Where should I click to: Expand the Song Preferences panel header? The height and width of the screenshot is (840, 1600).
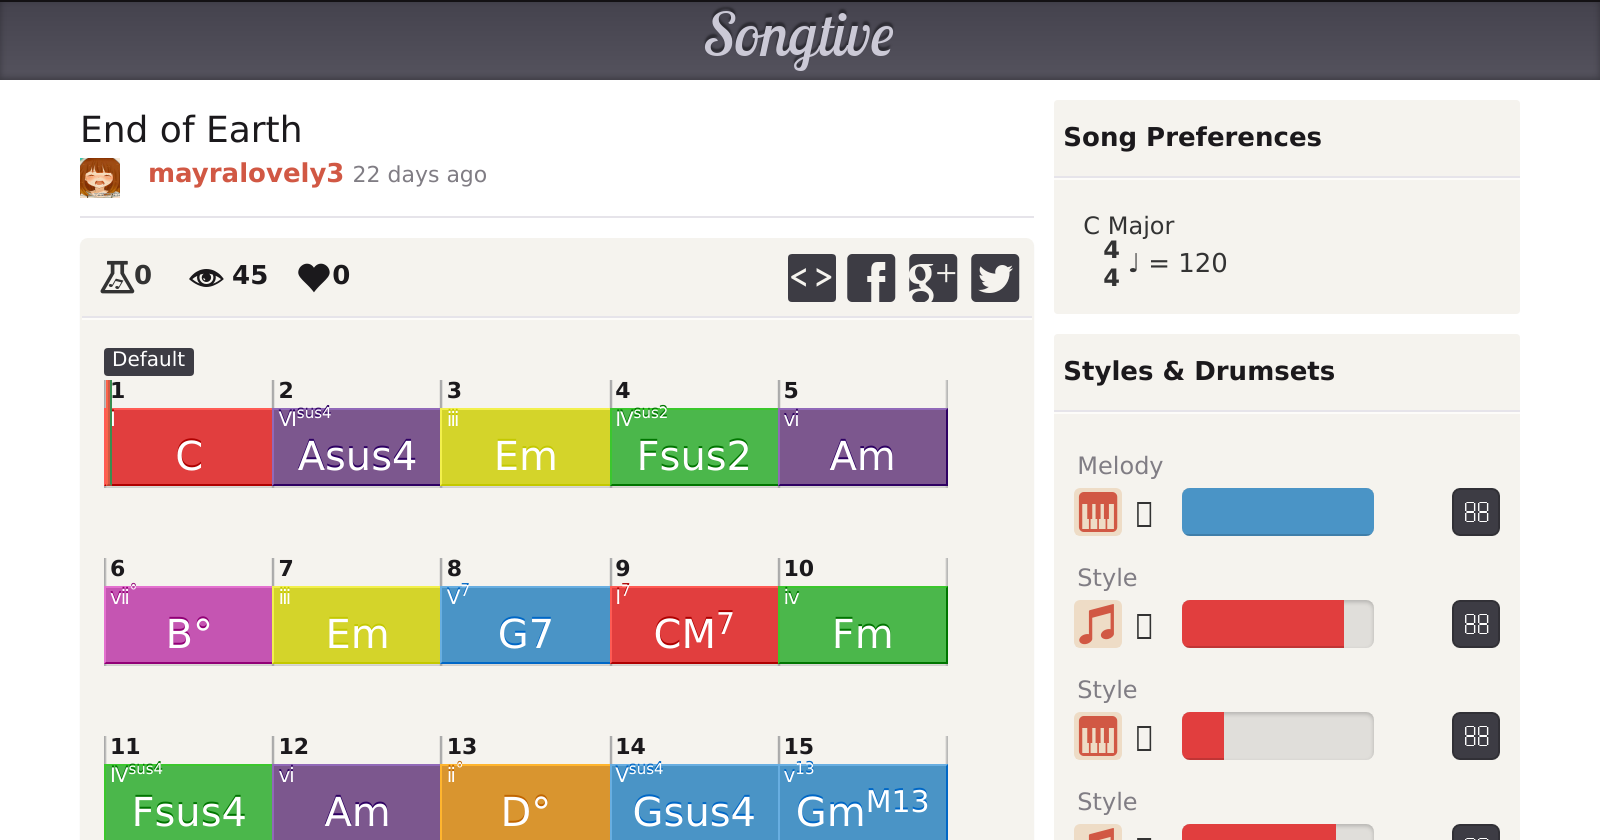1191,137
